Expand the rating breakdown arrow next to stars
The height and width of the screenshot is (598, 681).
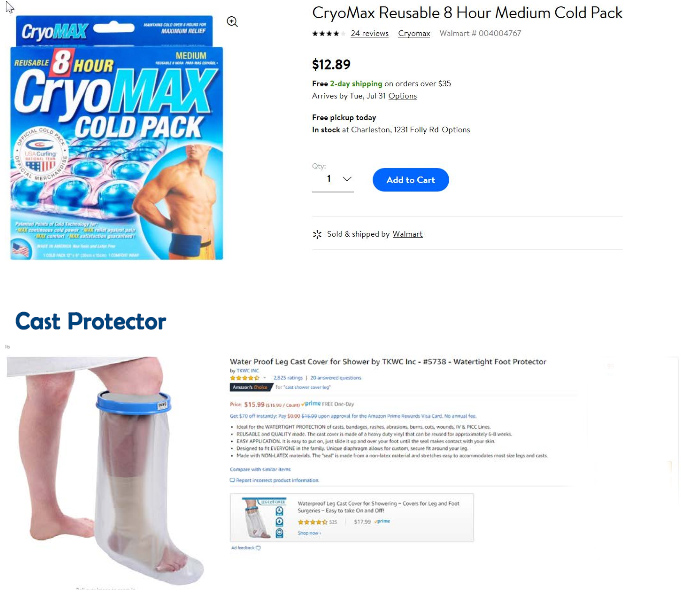[264, 378]
